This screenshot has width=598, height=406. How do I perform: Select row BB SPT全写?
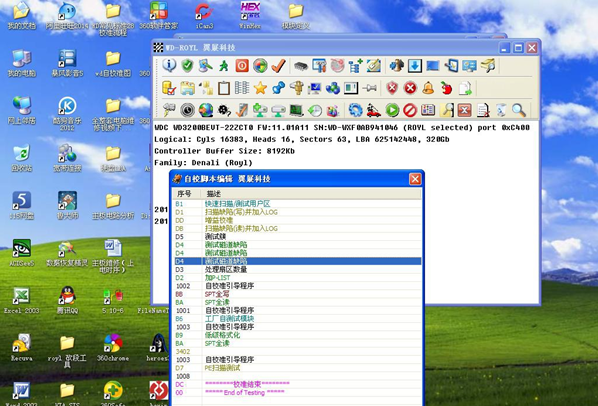pyautogui.click(x=297, y=294)
